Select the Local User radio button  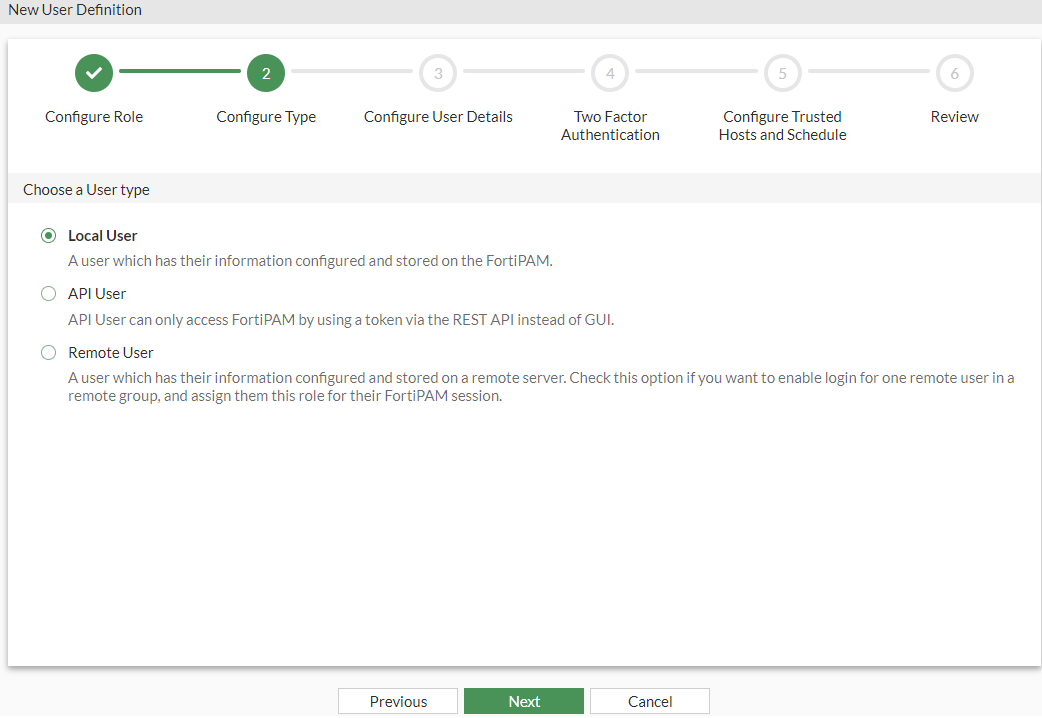[48, 235]
